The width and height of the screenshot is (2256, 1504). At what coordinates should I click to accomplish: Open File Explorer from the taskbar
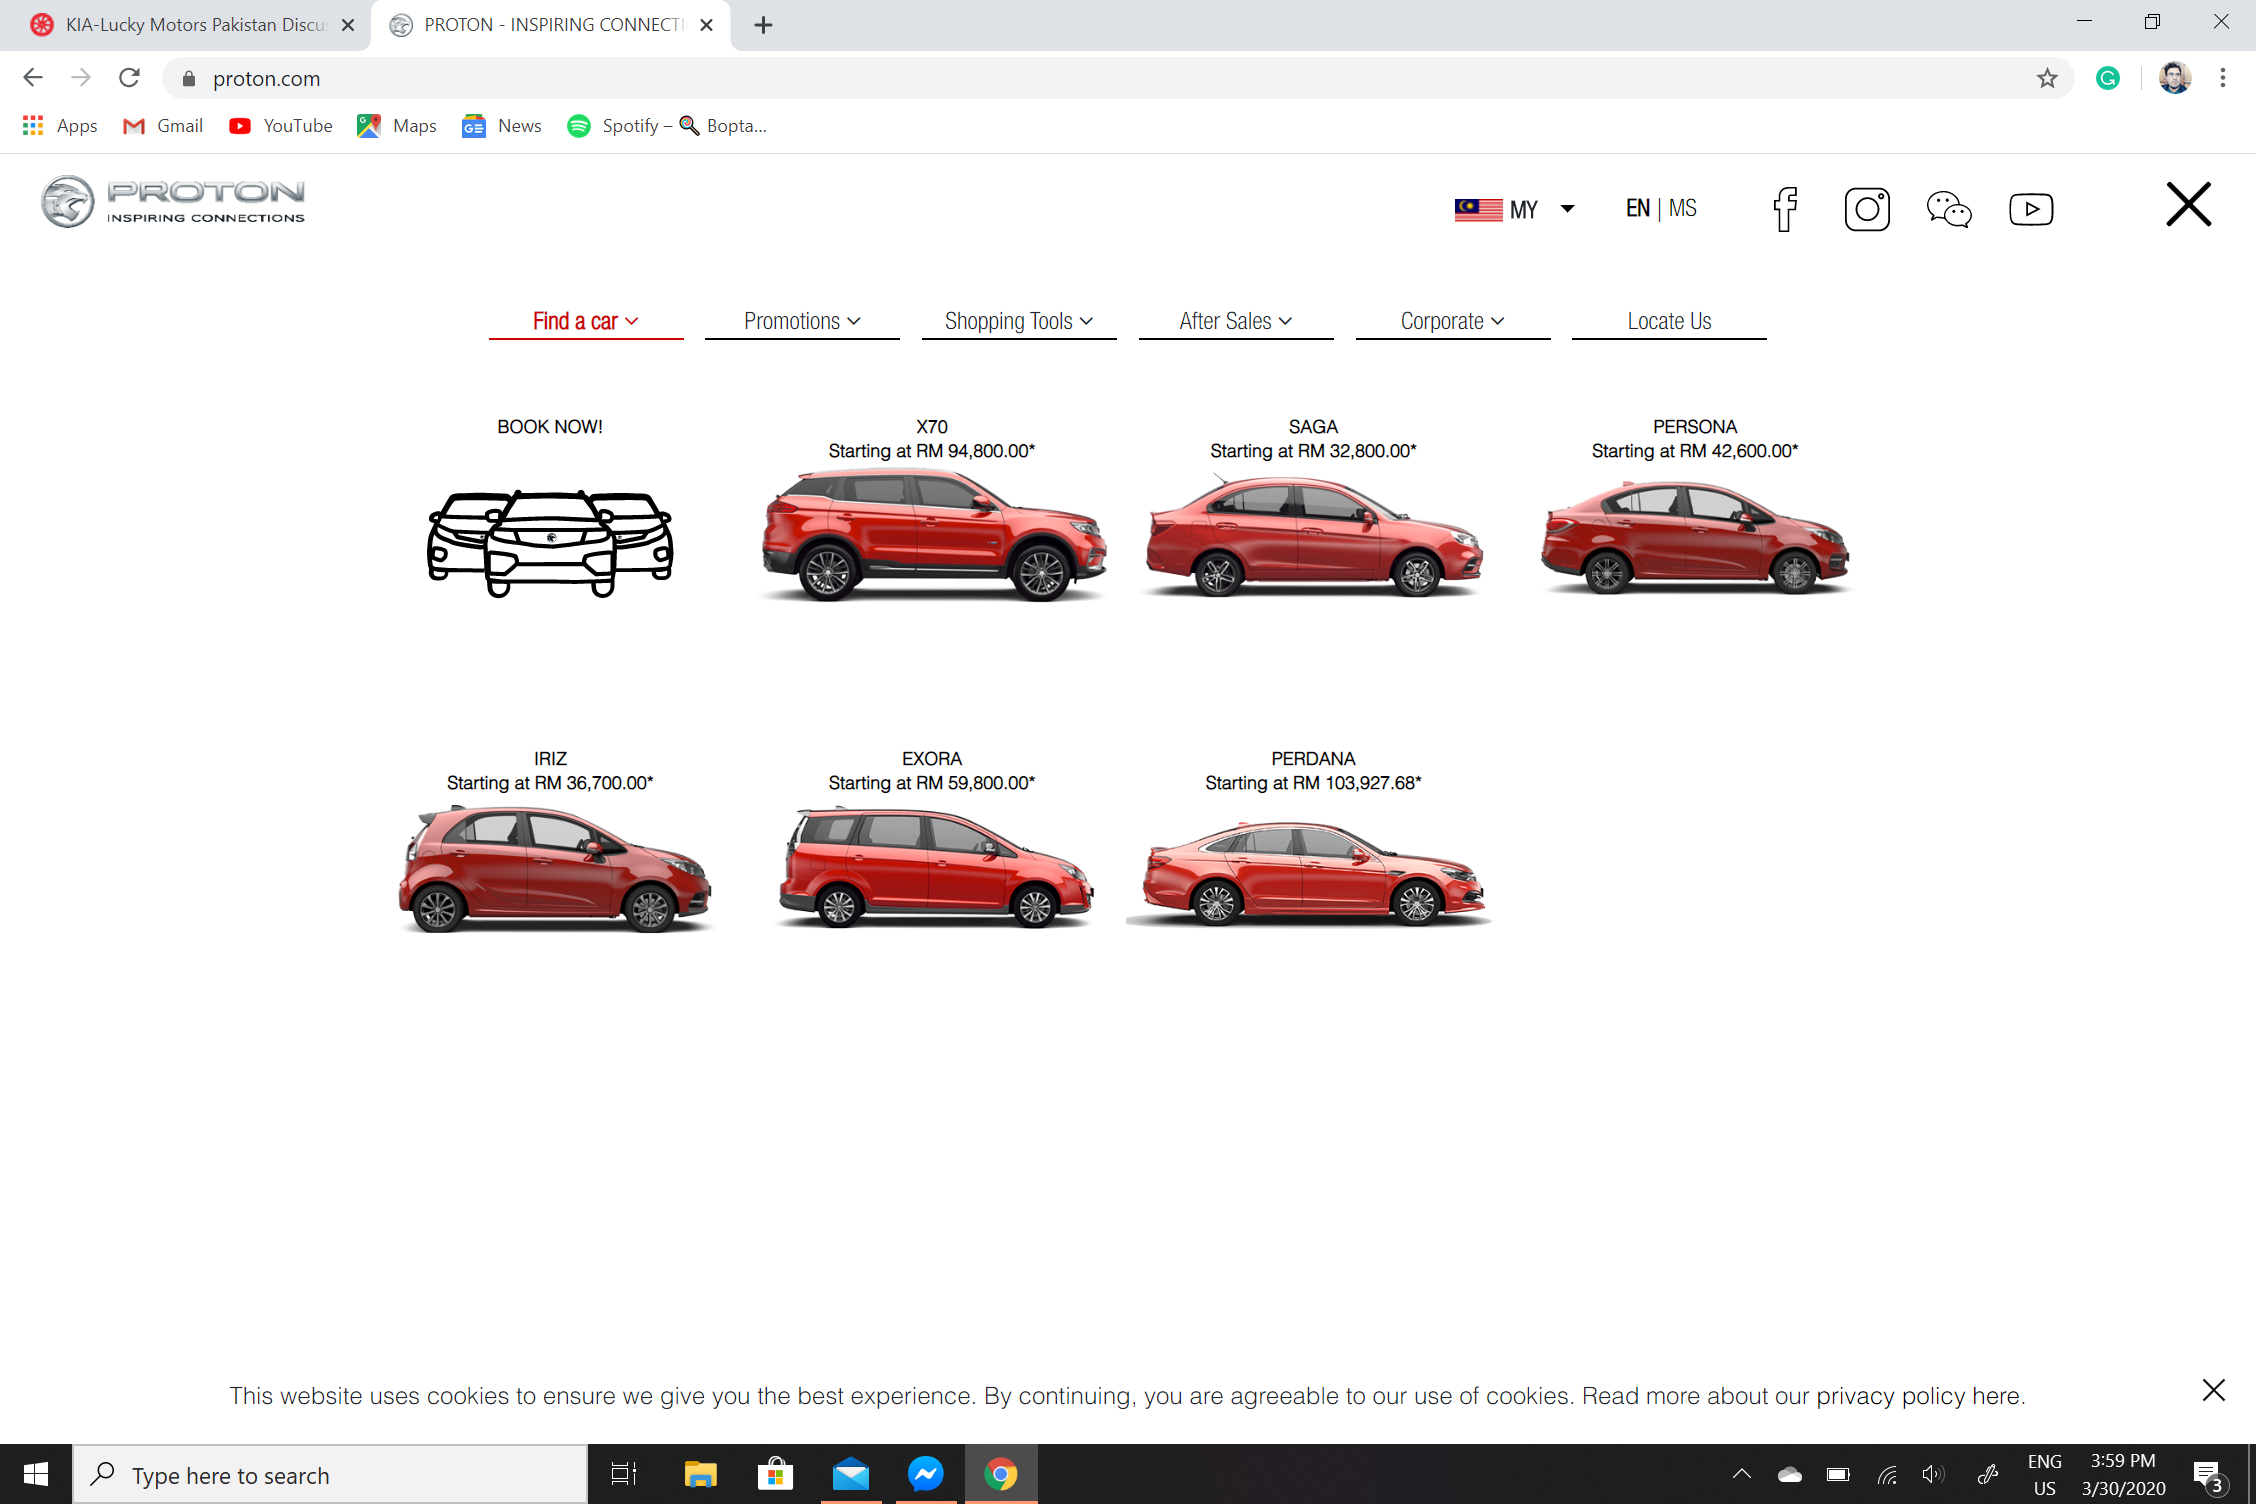[x=700, y=1474]
